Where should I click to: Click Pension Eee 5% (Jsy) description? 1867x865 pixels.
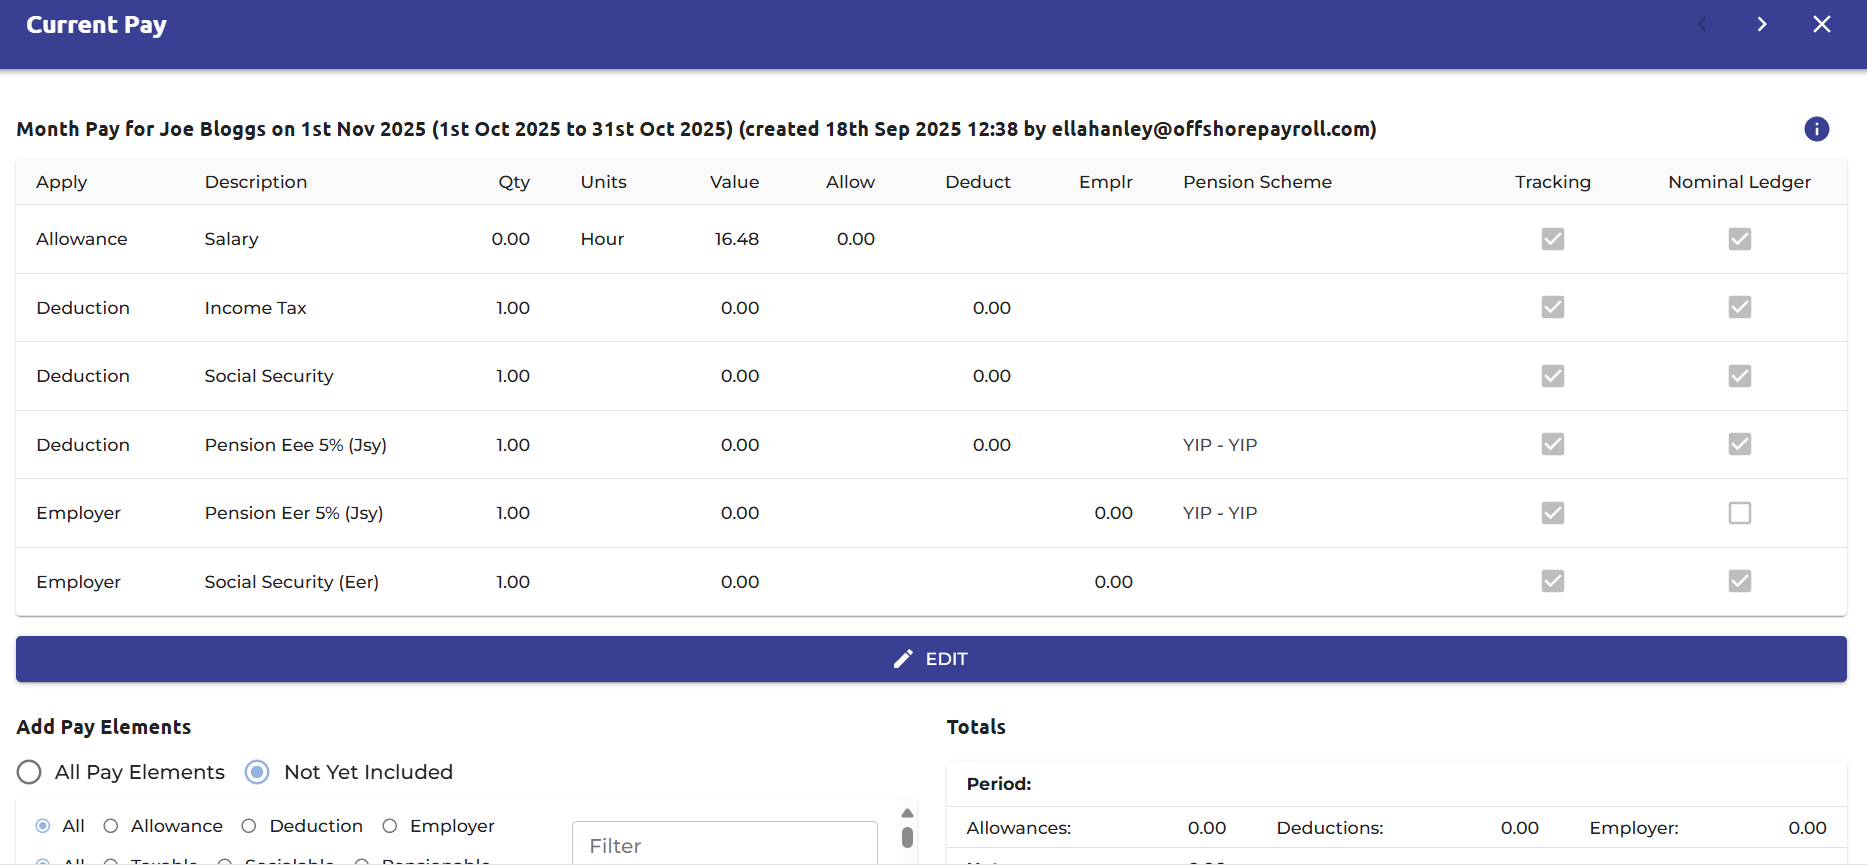point(295,445)
